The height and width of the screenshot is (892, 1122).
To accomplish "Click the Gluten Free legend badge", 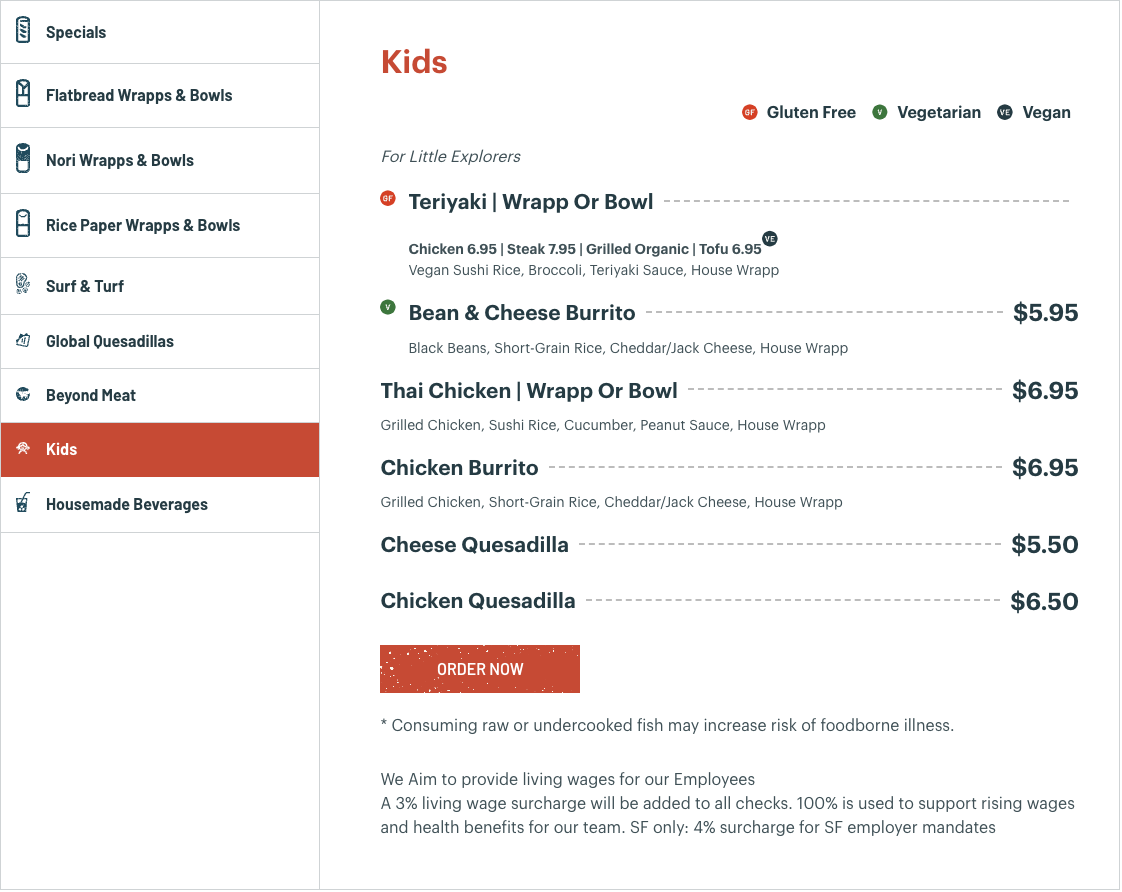I will pos(749,112).
